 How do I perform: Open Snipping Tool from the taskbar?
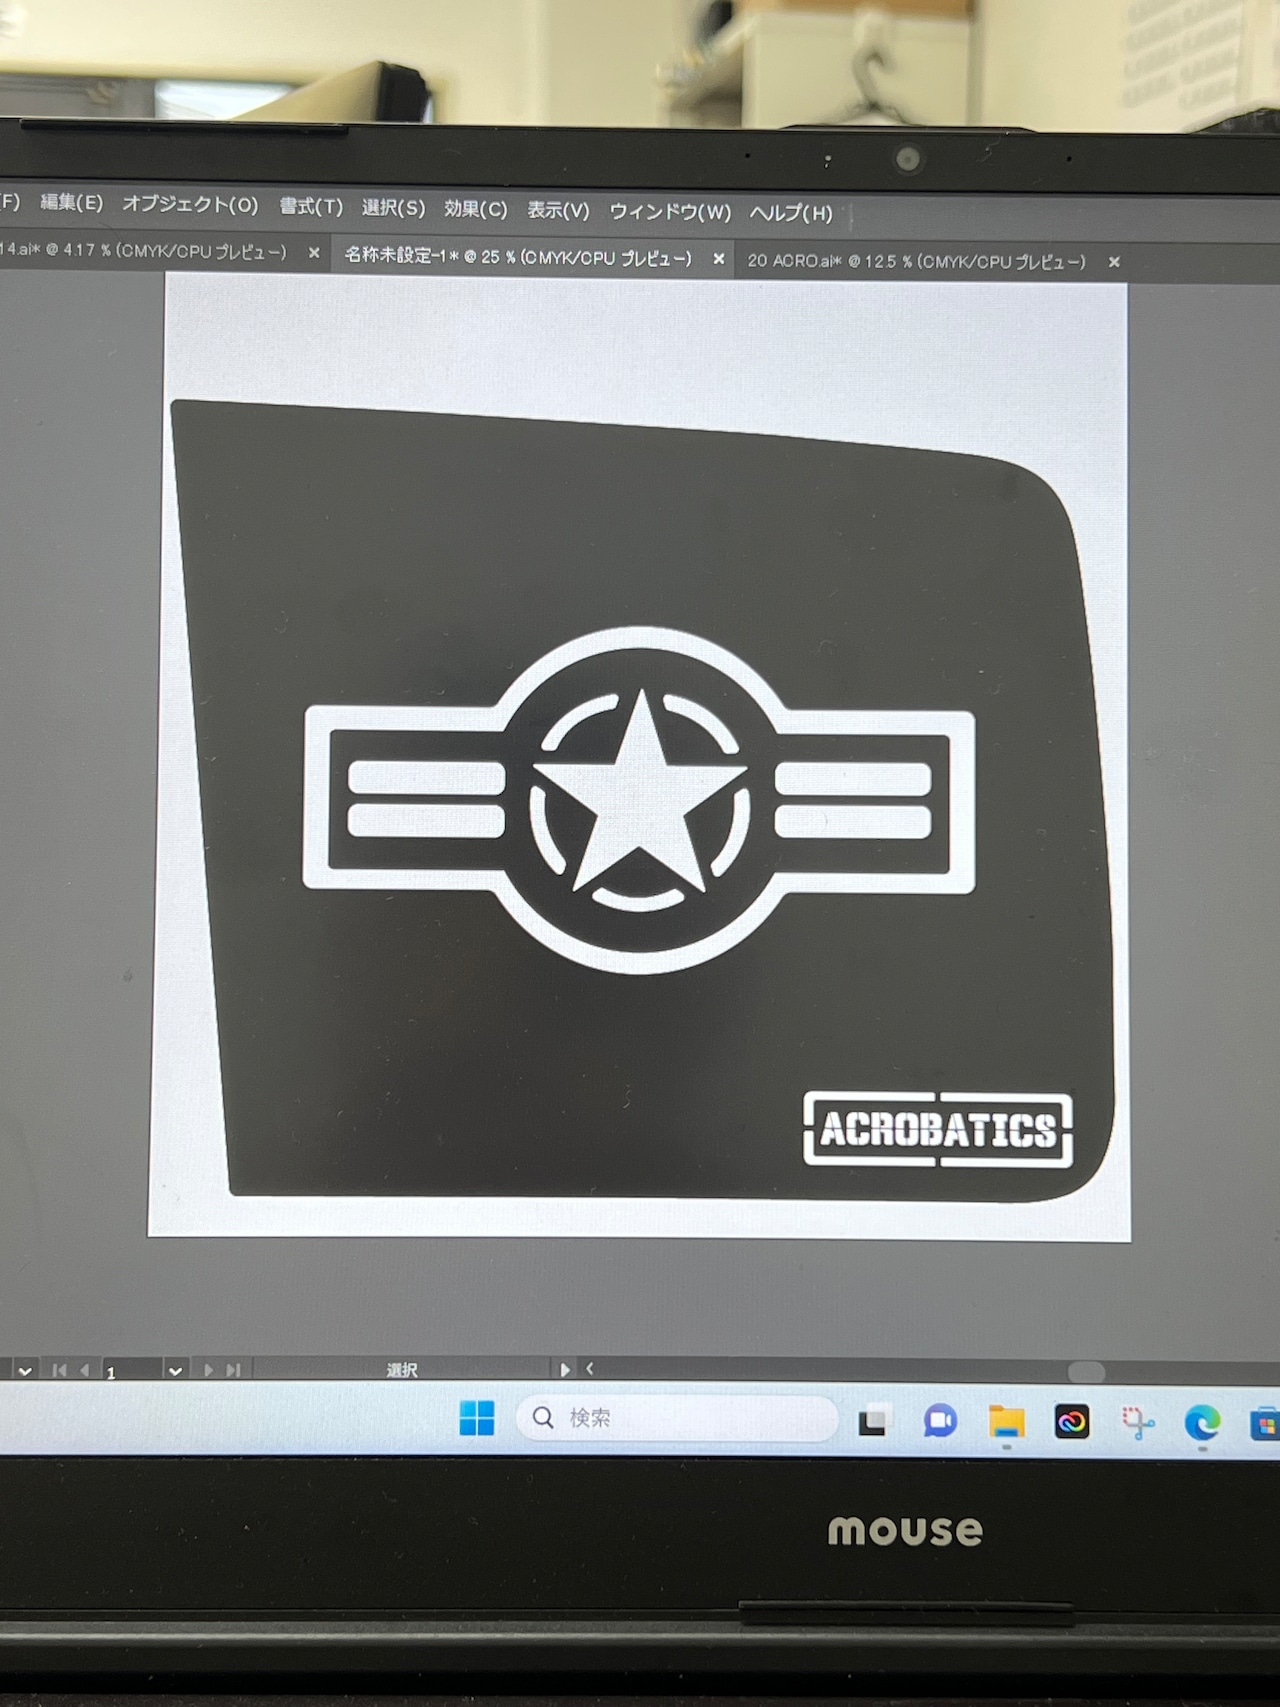(x=1138, y=1423)
